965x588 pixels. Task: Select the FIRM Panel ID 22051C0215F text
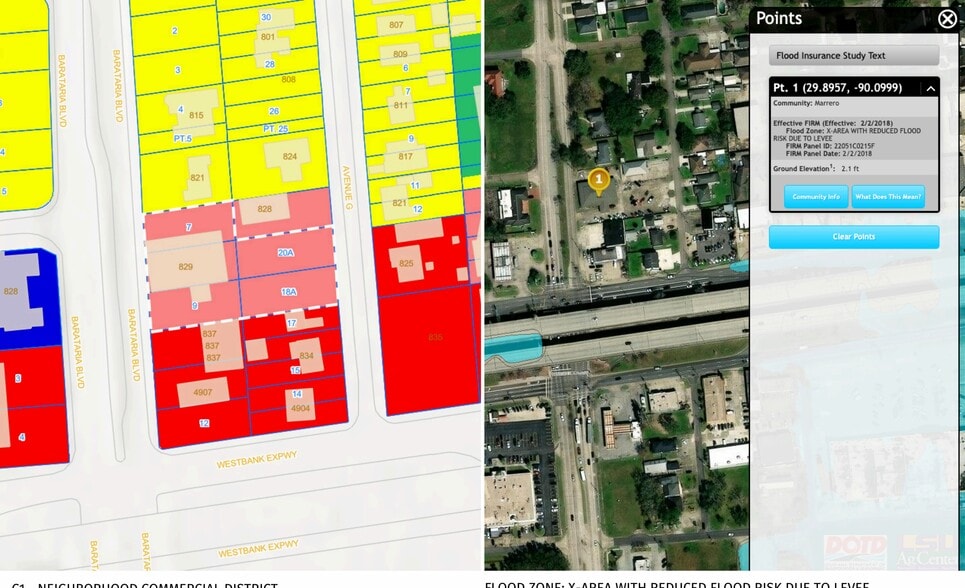[830, 147]
